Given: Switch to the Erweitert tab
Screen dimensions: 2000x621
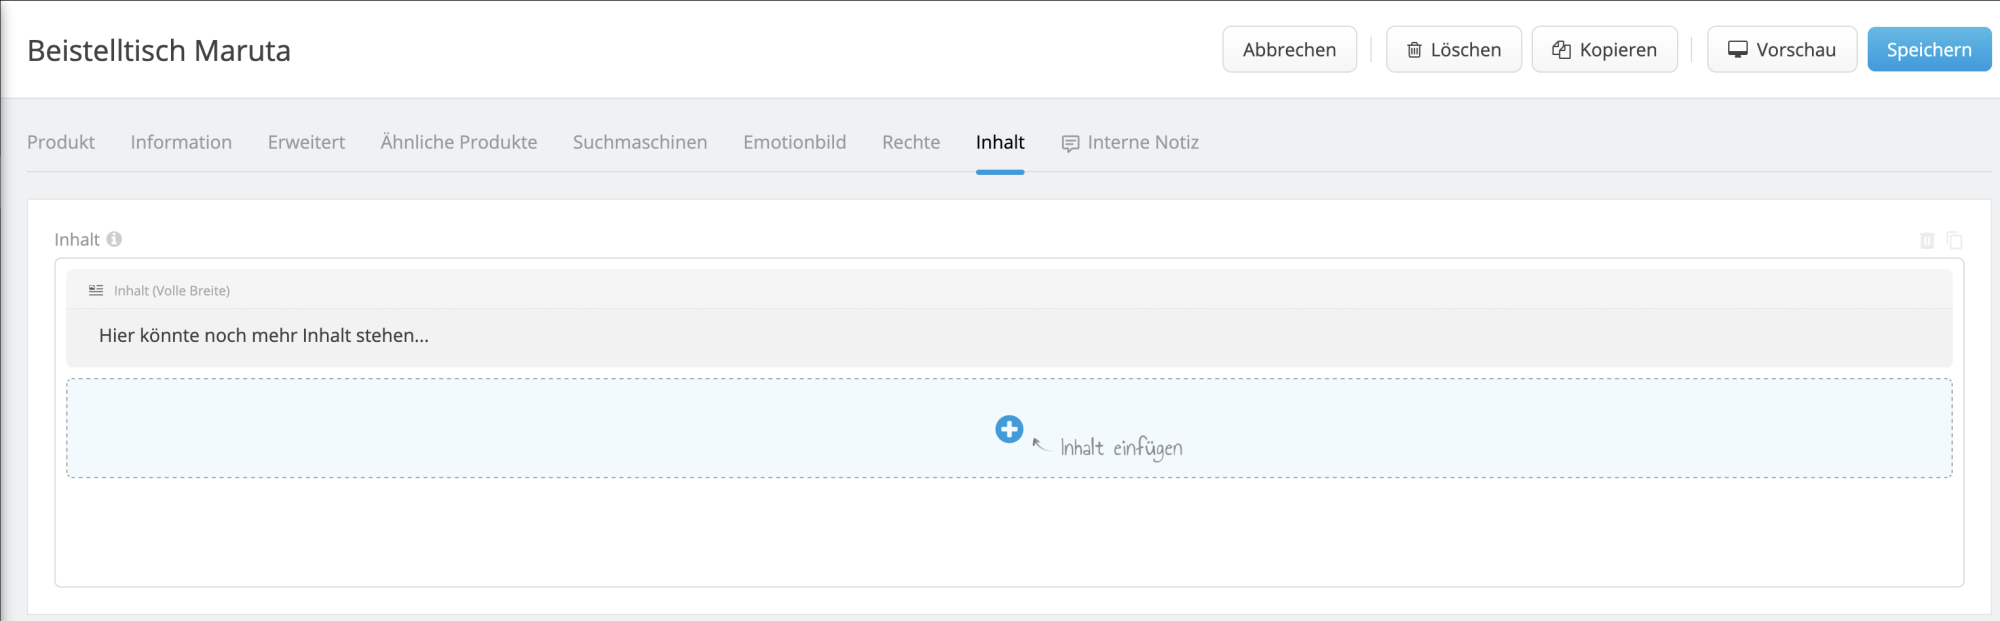Looking at the screenshot, I should [305, 142].
